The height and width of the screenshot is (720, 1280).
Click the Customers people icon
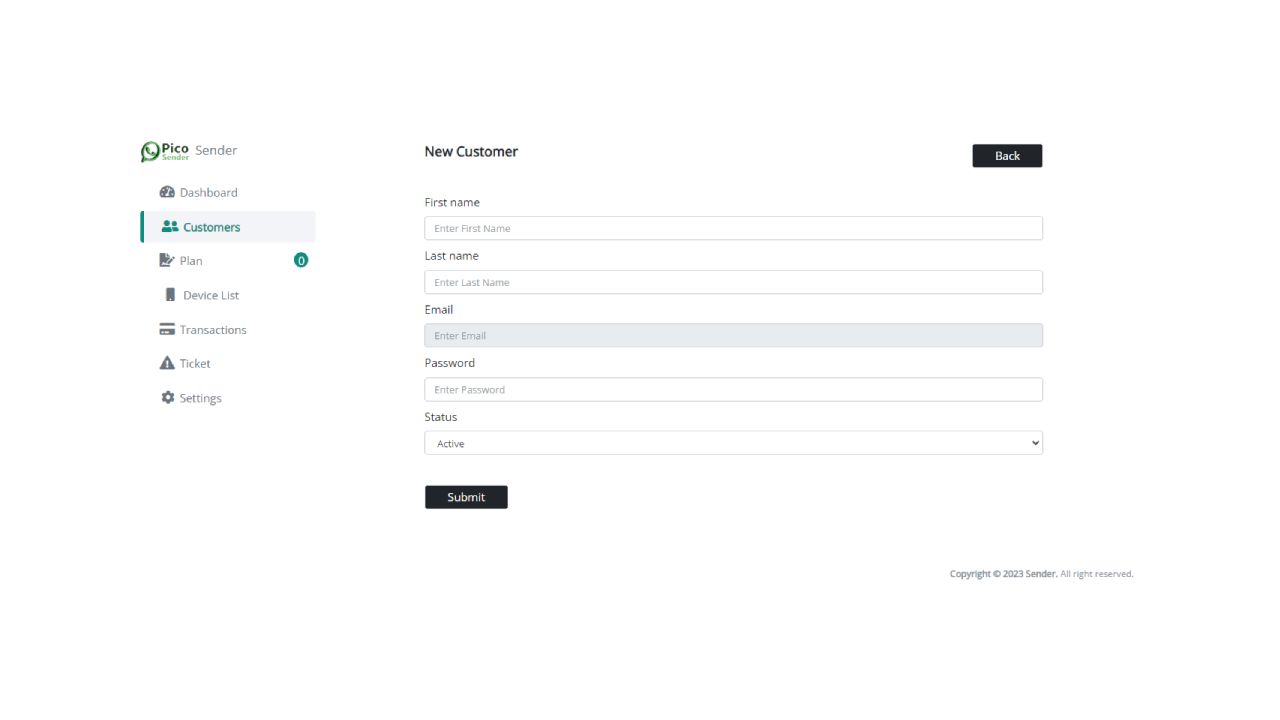170,227
